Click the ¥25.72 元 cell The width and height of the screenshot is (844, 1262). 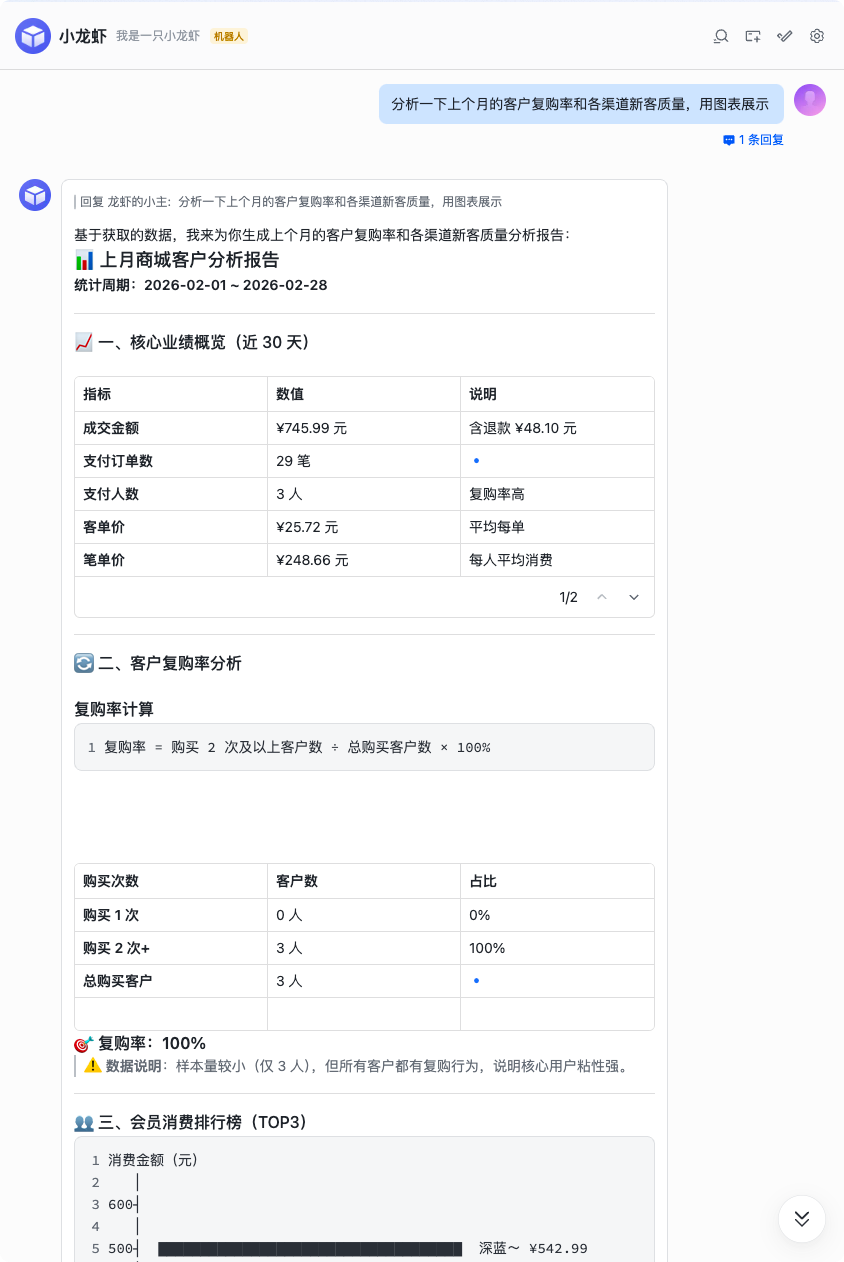(364, 527)
